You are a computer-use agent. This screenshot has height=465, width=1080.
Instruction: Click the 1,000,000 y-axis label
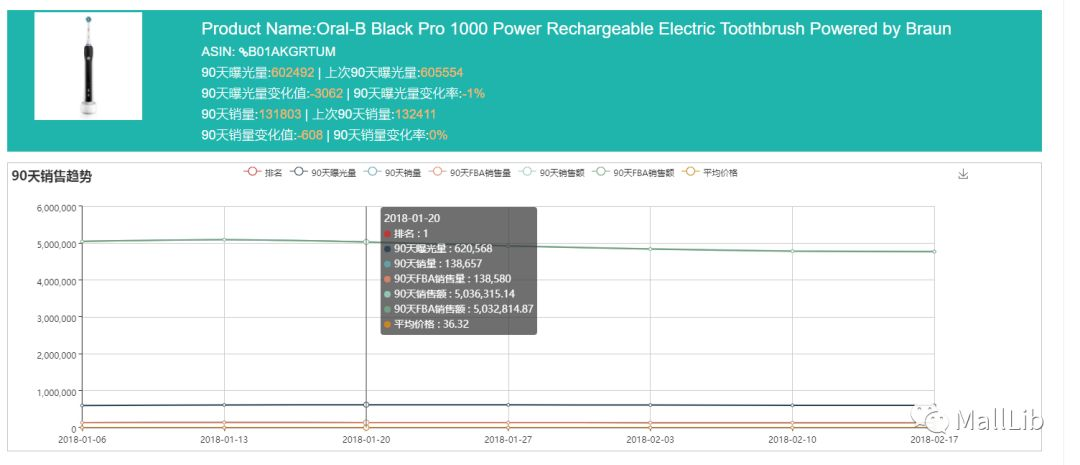click(x=58, y=393)
